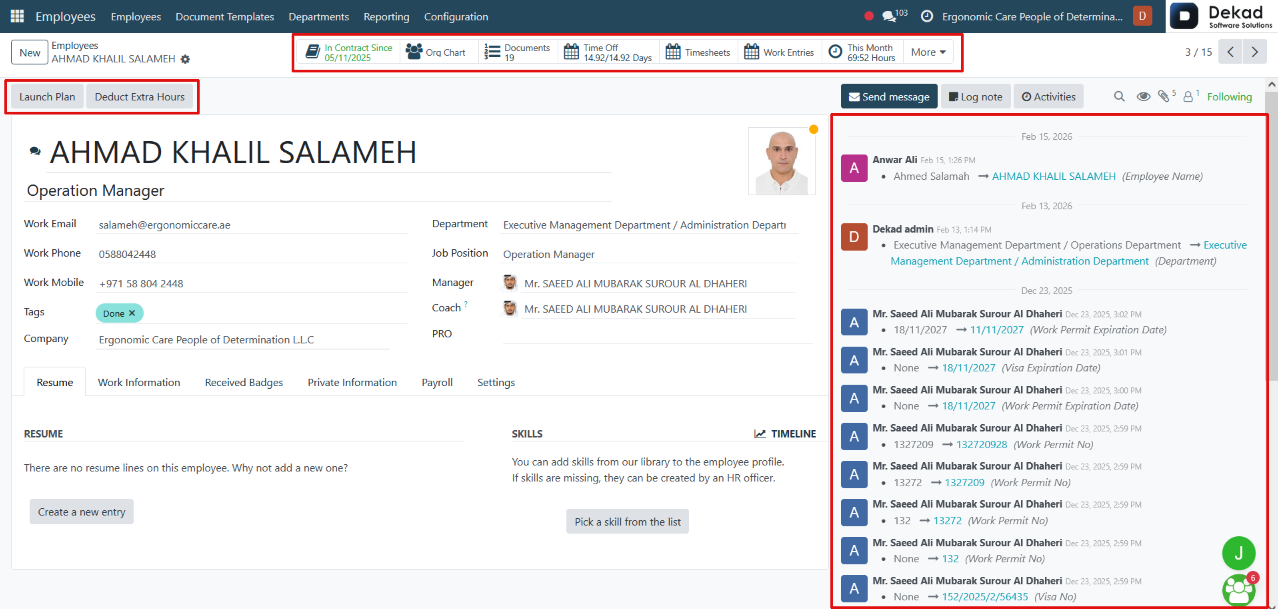Open the Departments menu

(x=319, y=17)
